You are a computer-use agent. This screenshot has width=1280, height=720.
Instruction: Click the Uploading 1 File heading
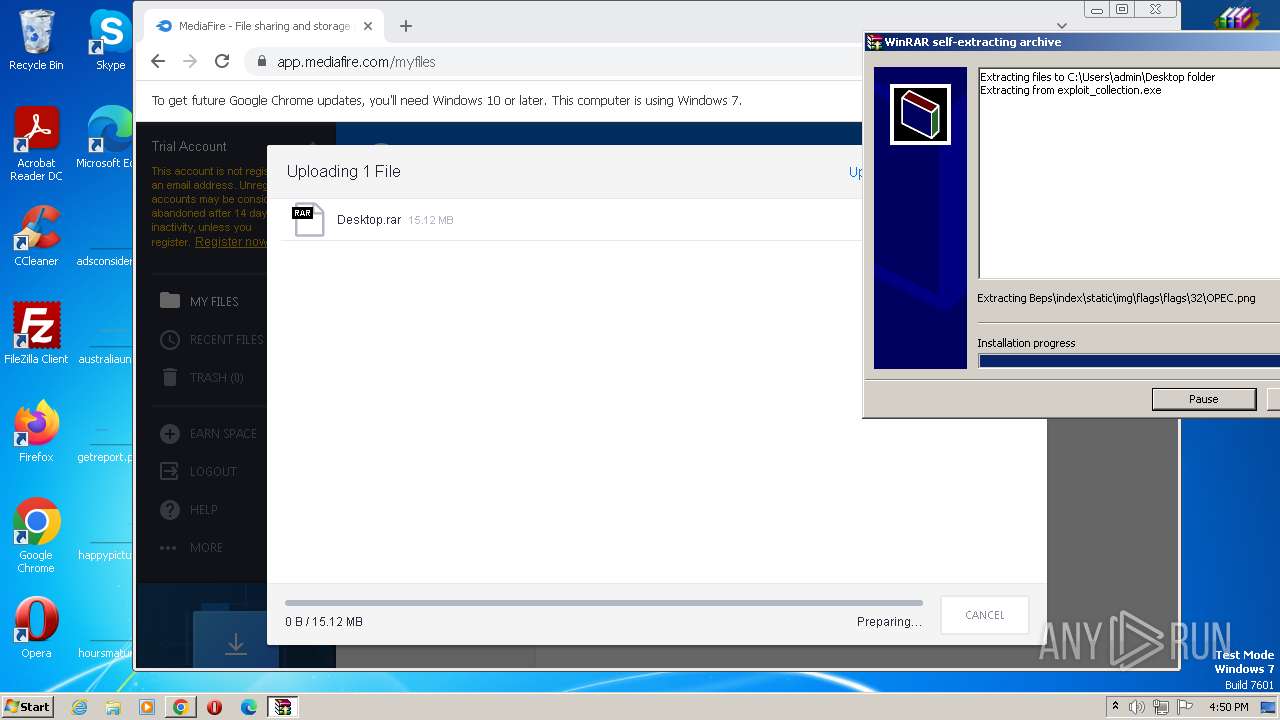[343, 171]
